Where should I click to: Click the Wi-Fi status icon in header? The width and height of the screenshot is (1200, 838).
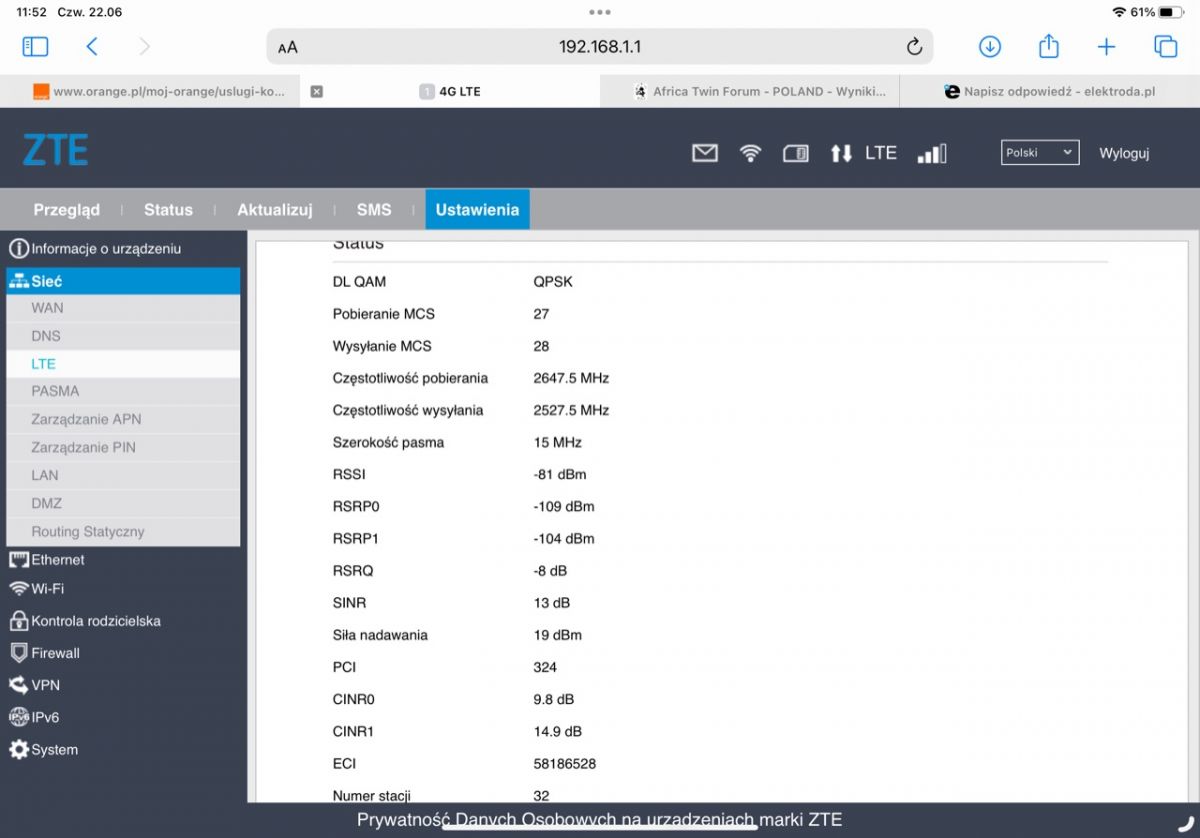pos(750,153)
